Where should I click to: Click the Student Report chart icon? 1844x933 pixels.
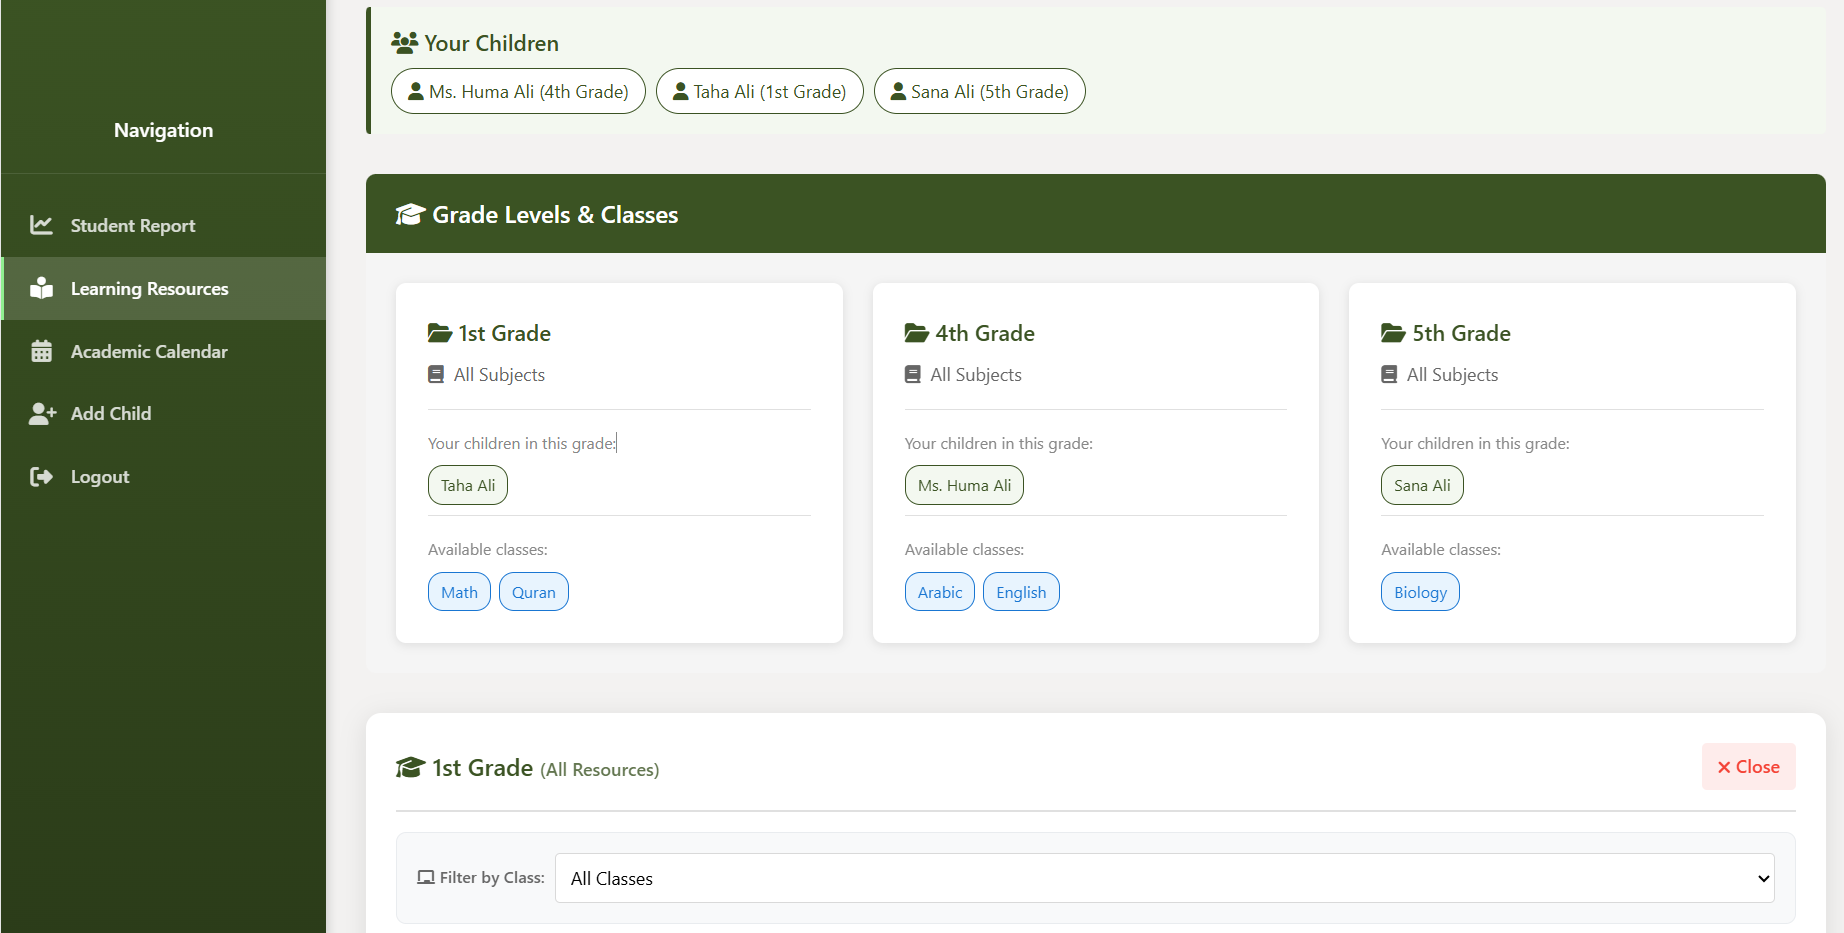pyautogui.click(x=41, y=225)
